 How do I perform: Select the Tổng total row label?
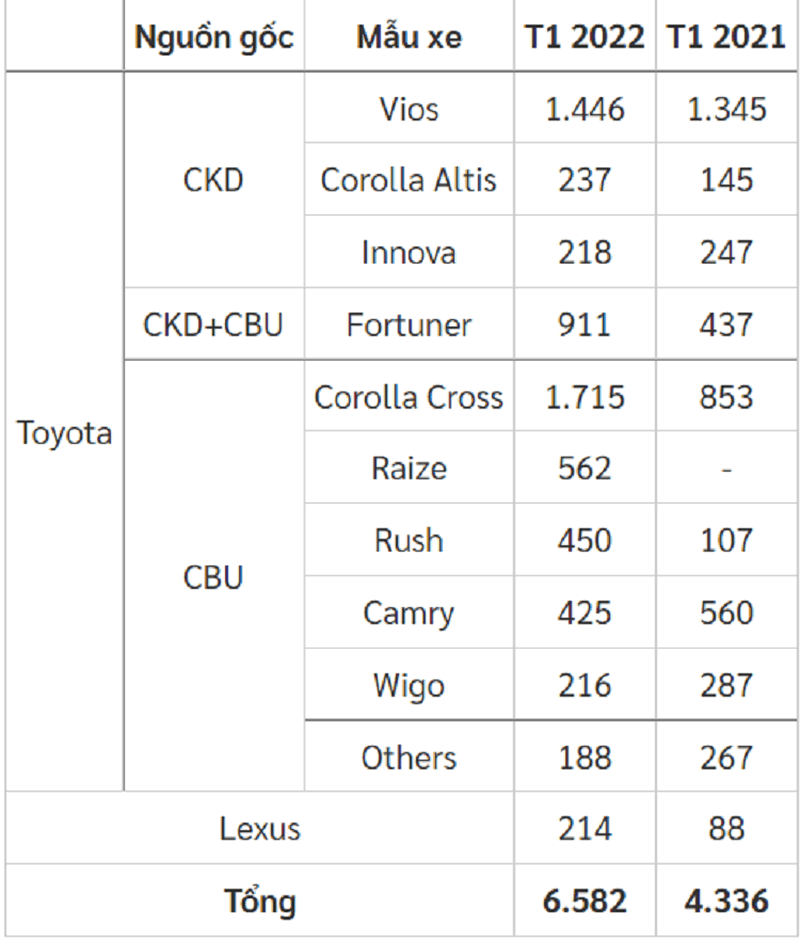(260, 901)
